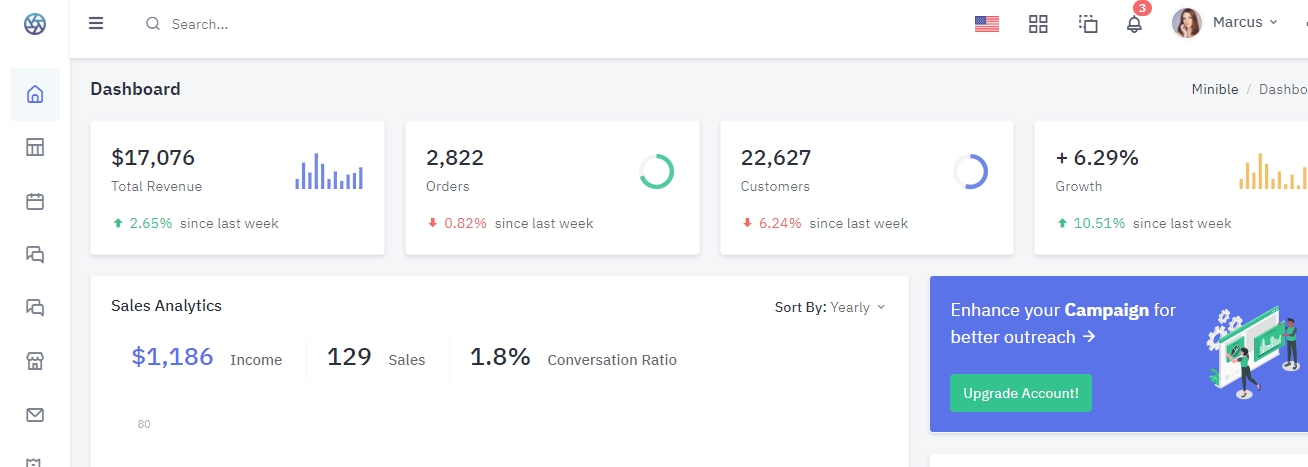
Task: Click the user avatar photo
Action: 1186,23
